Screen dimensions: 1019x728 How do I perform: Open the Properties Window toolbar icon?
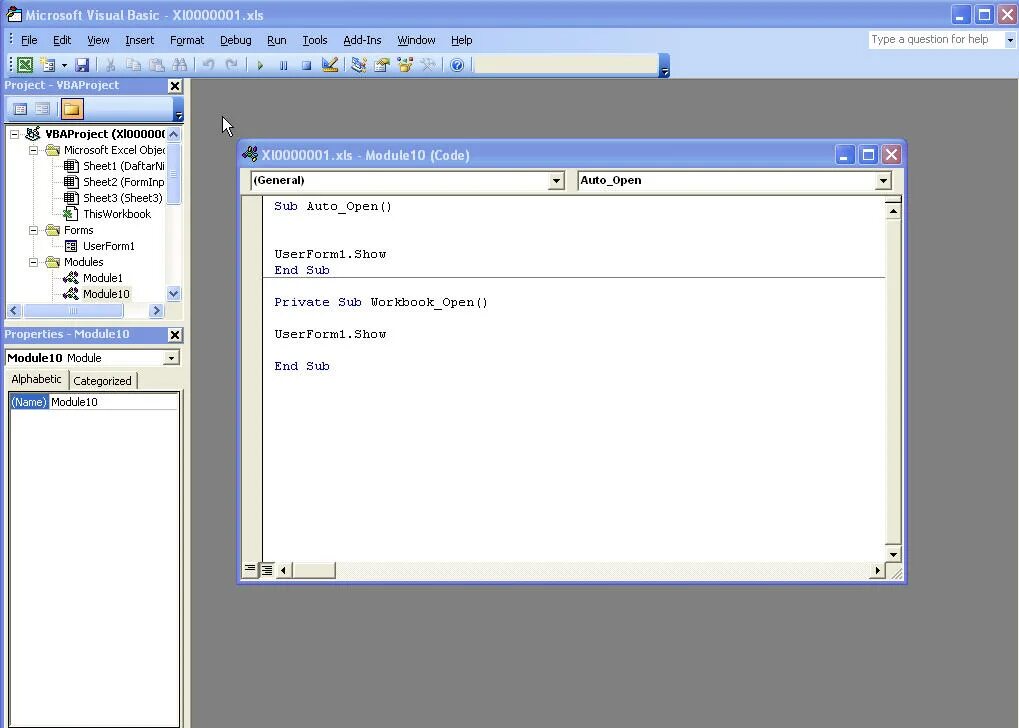[382, 64]
